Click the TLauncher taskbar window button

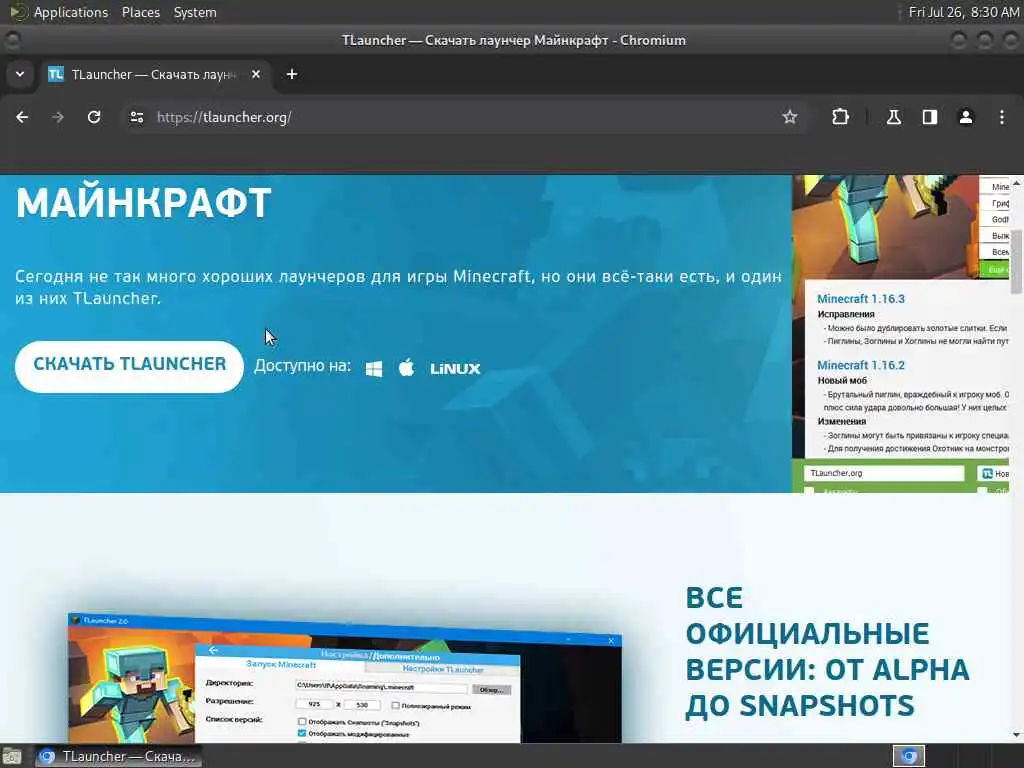point(118,756)
